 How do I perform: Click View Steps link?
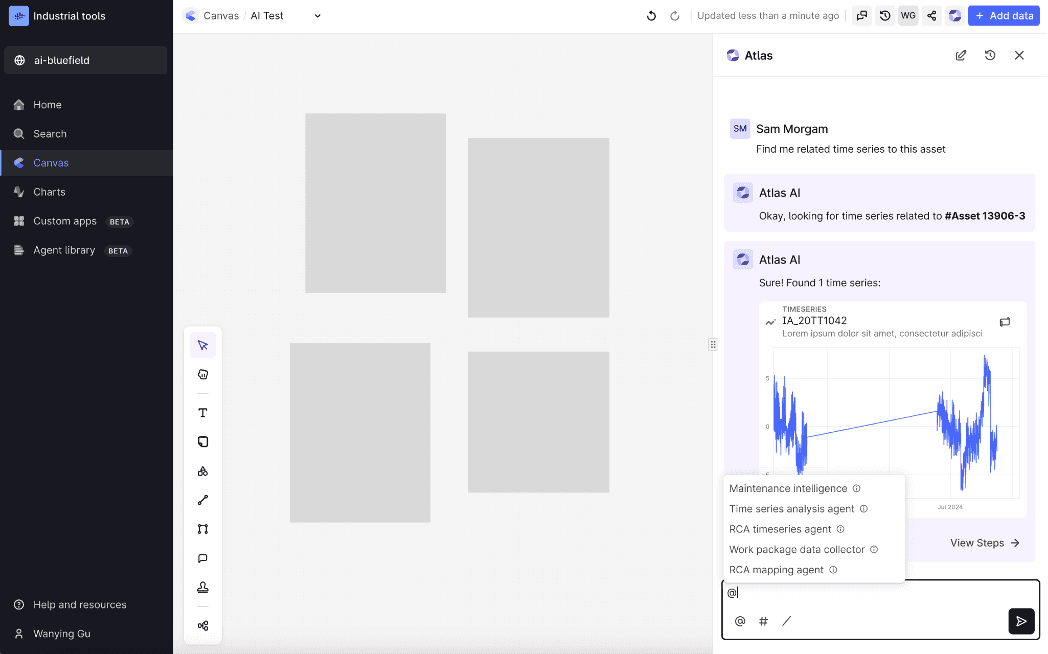click(984, 543)
